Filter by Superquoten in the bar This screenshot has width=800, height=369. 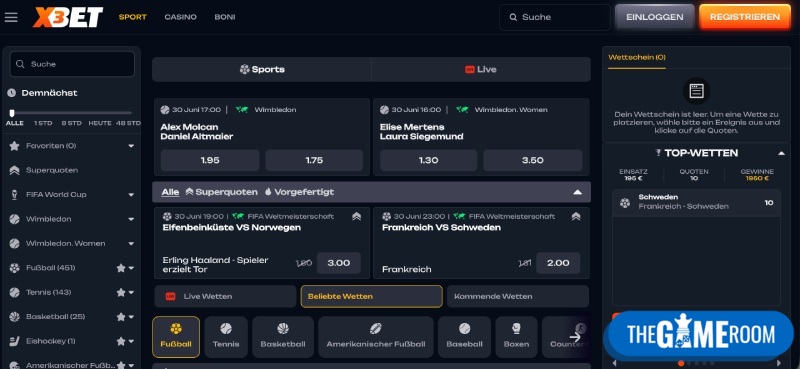221,192
